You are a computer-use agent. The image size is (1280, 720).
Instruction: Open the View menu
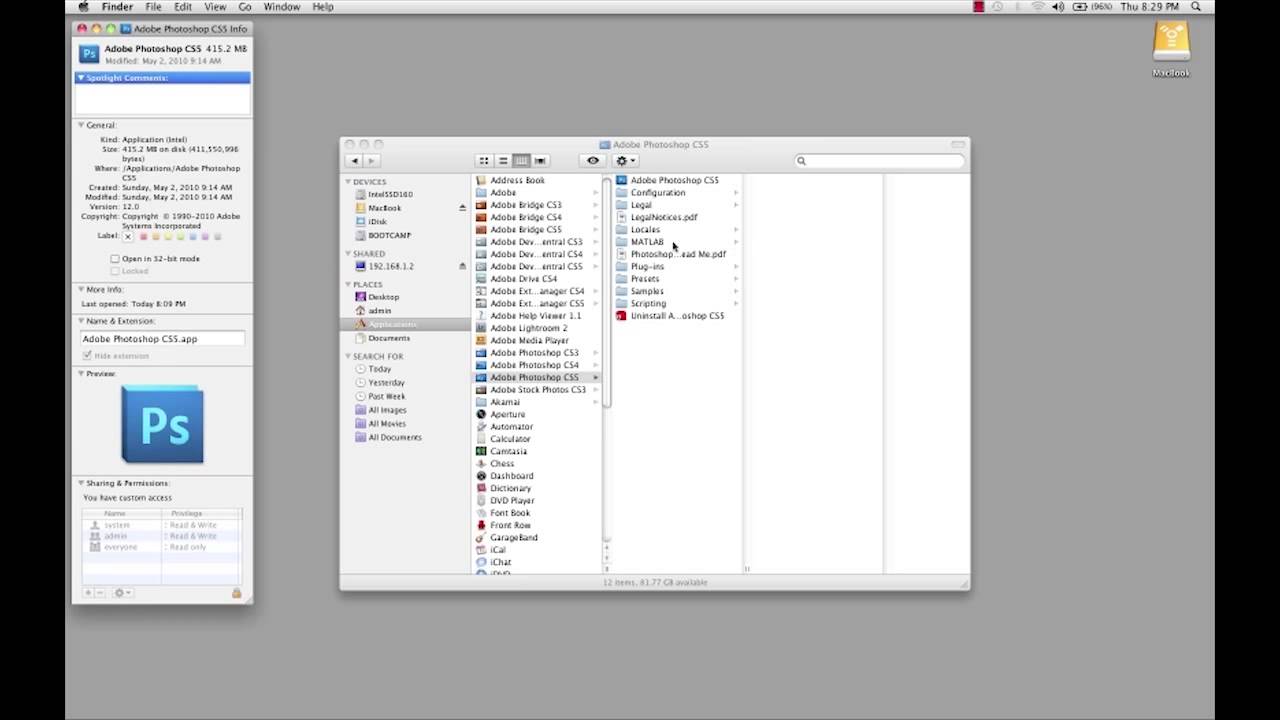215,7
